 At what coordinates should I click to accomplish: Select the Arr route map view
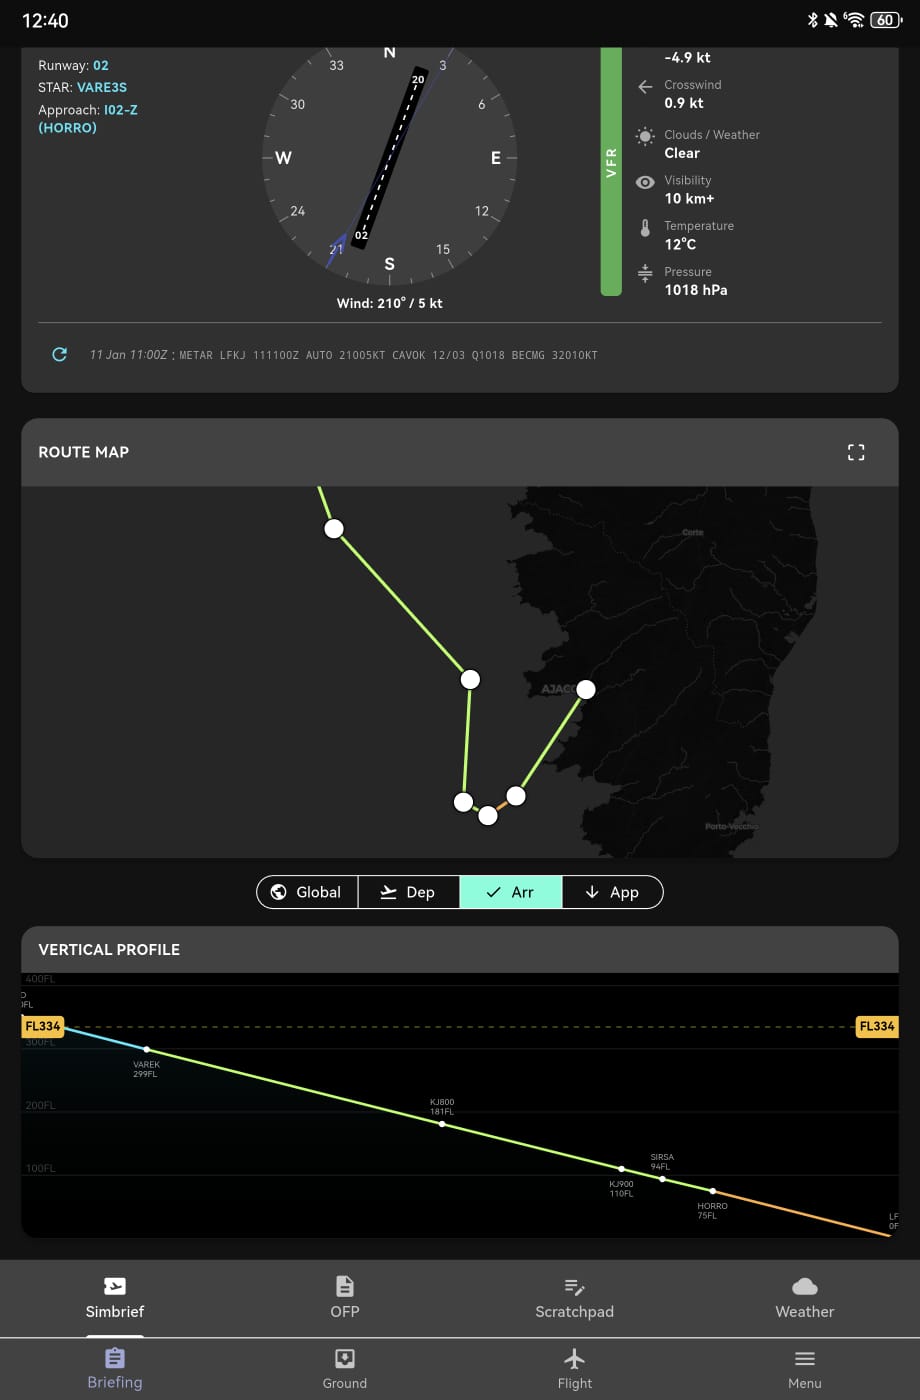510,892
